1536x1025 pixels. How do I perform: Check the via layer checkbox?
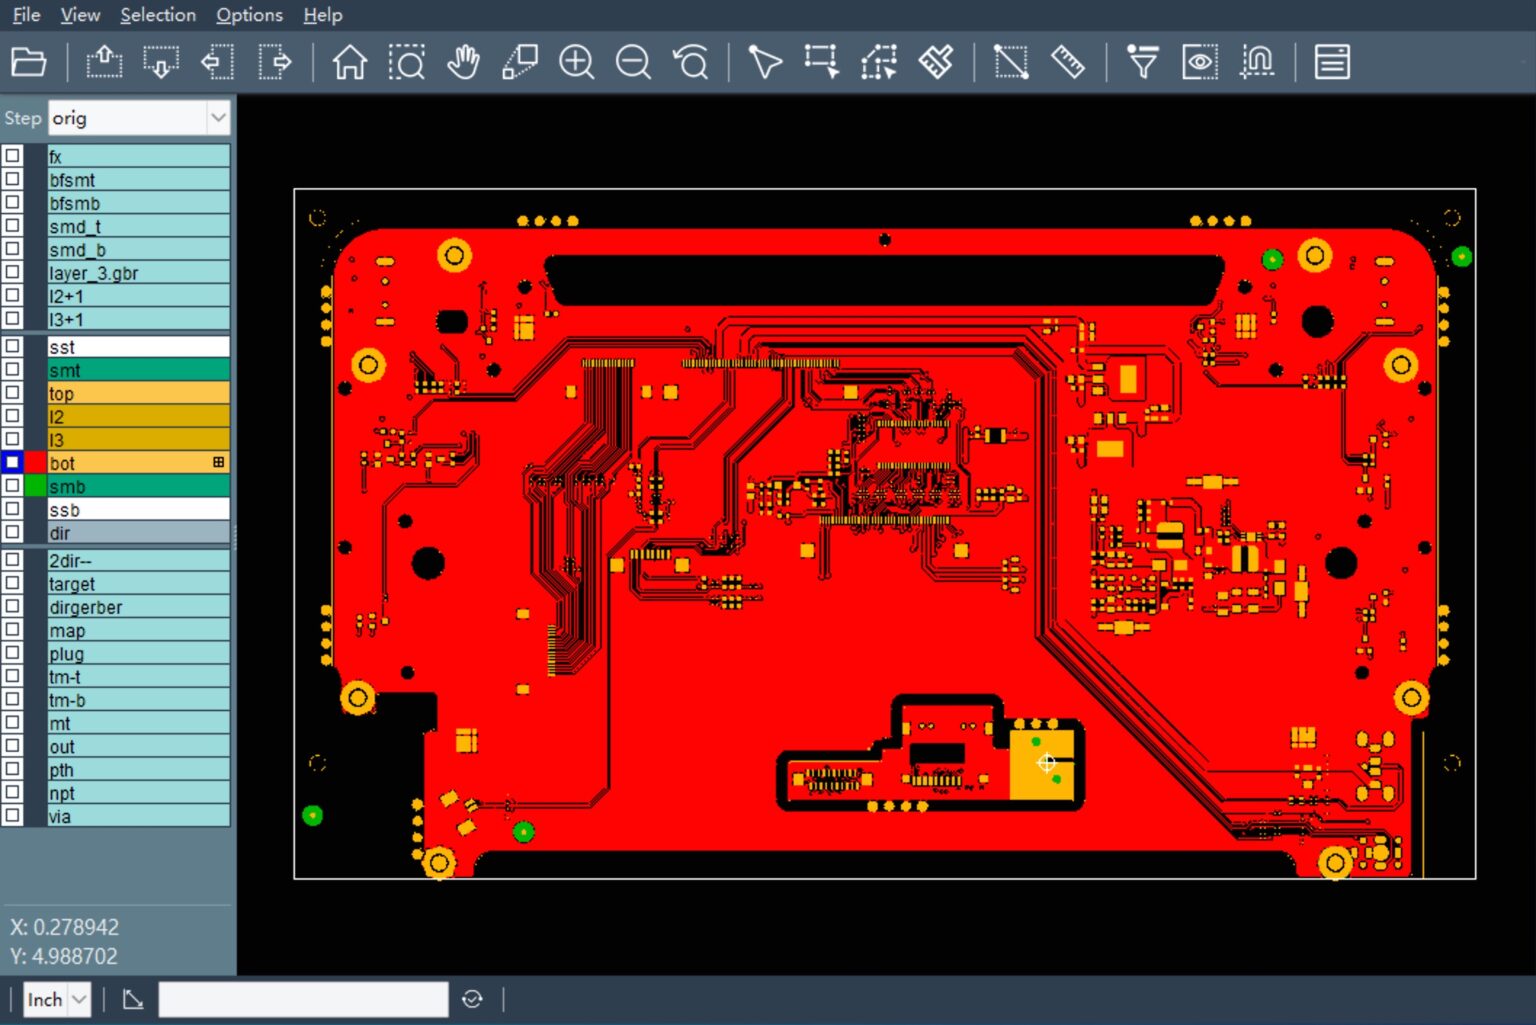coord(12,816)
